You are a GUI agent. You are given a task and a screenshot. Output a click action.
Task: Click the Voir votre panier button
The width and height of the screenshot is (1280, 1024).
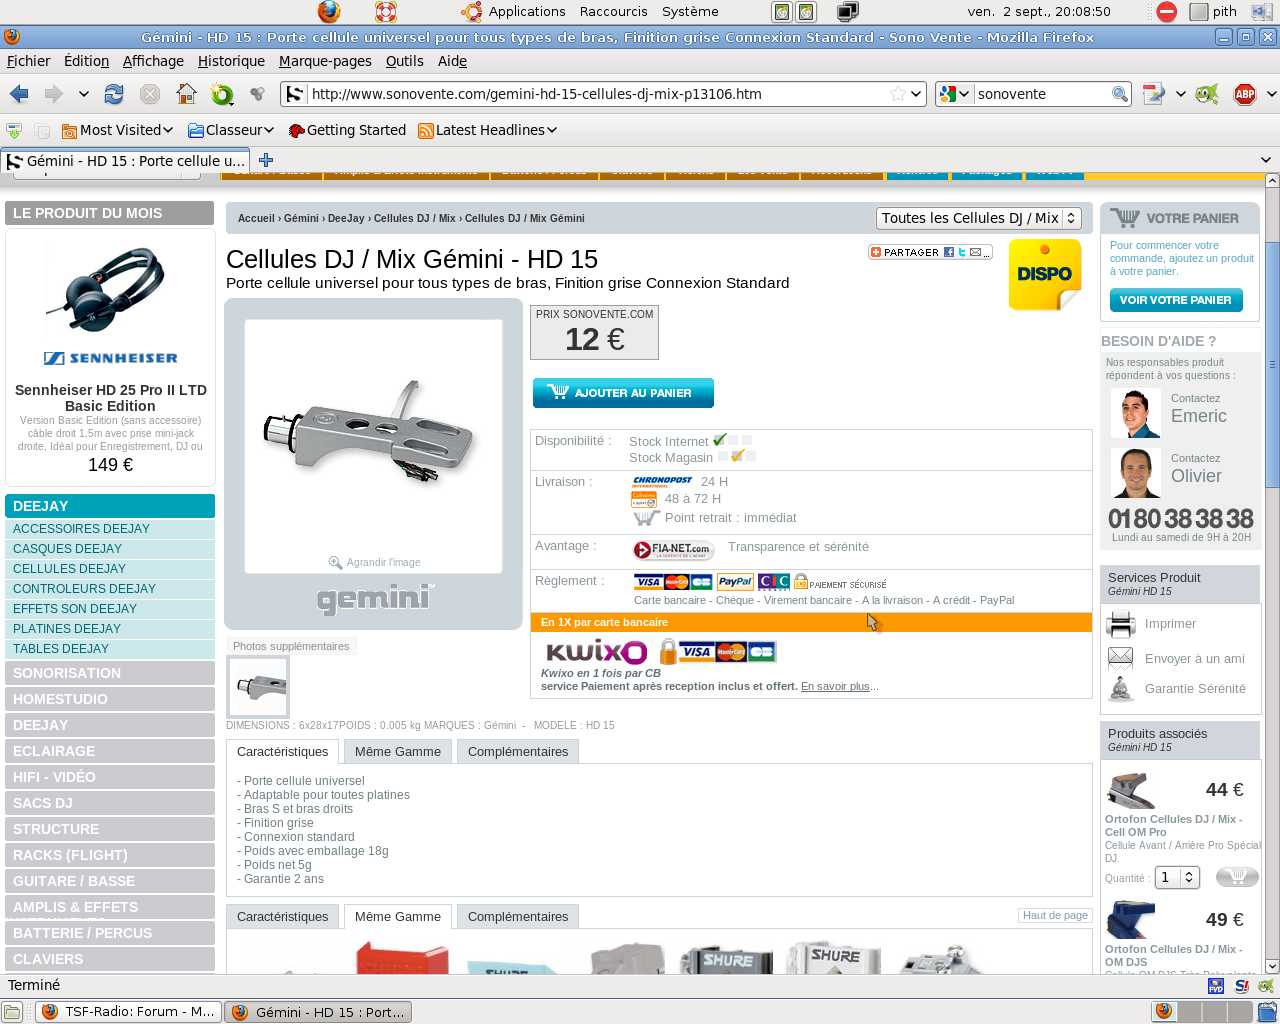tap(1175, 300)
